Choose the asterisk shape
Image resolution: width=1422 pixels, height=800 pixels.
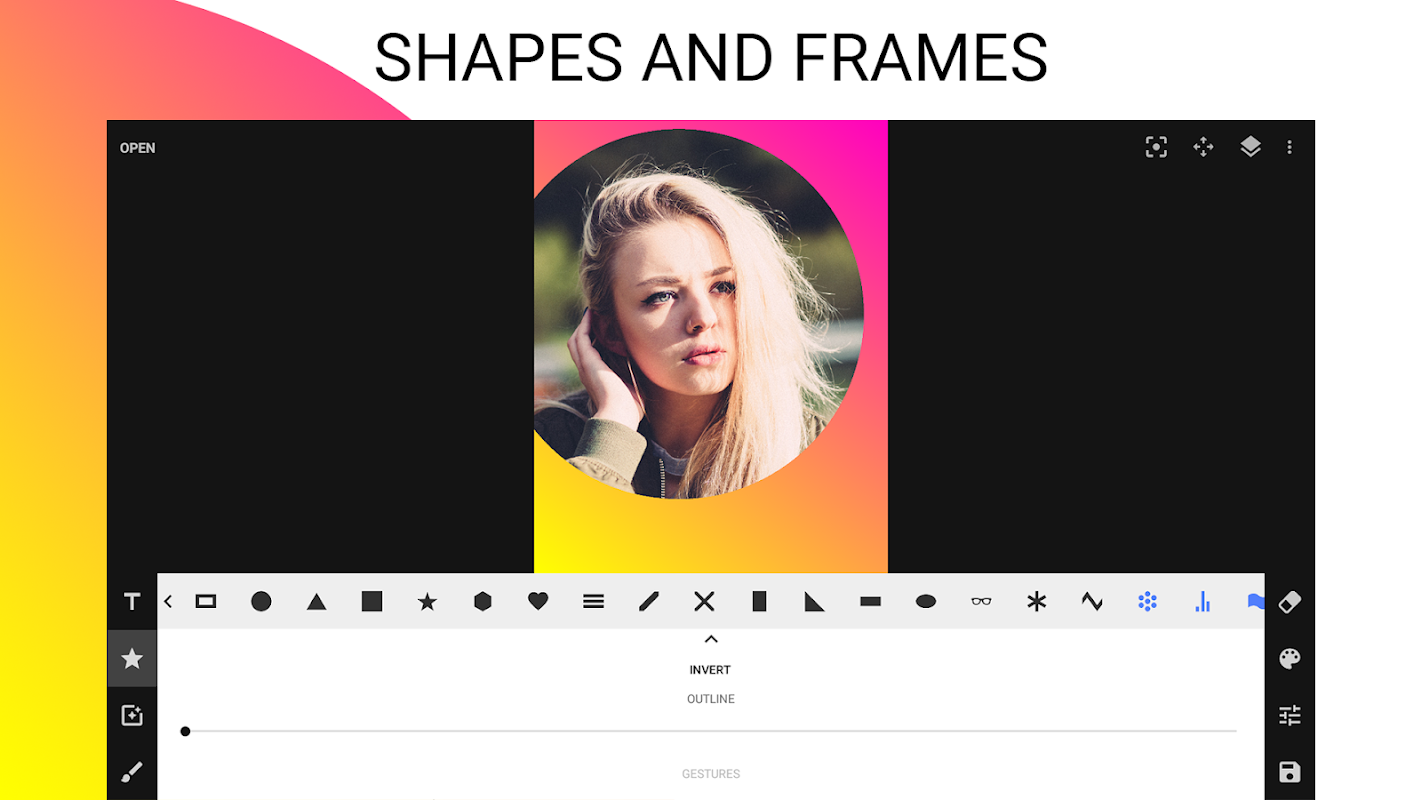click(1037, 601)
